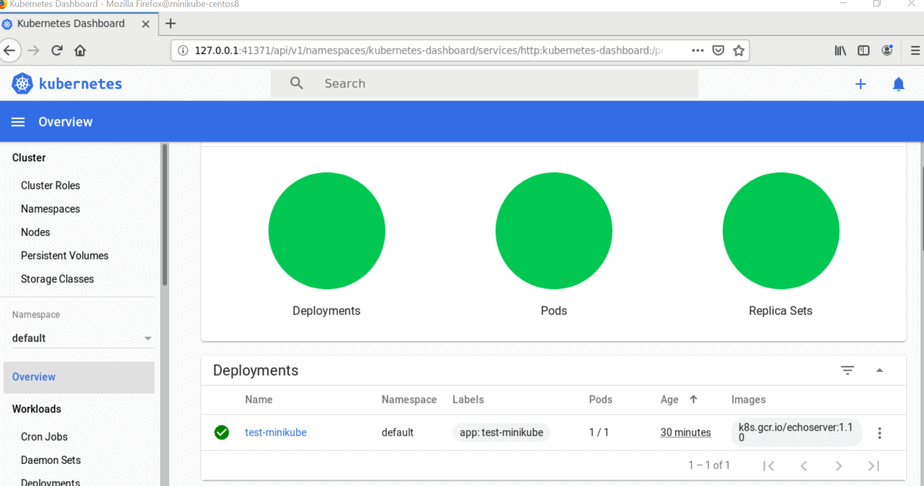Go to the browser home page icon

(x=80, y=50)
